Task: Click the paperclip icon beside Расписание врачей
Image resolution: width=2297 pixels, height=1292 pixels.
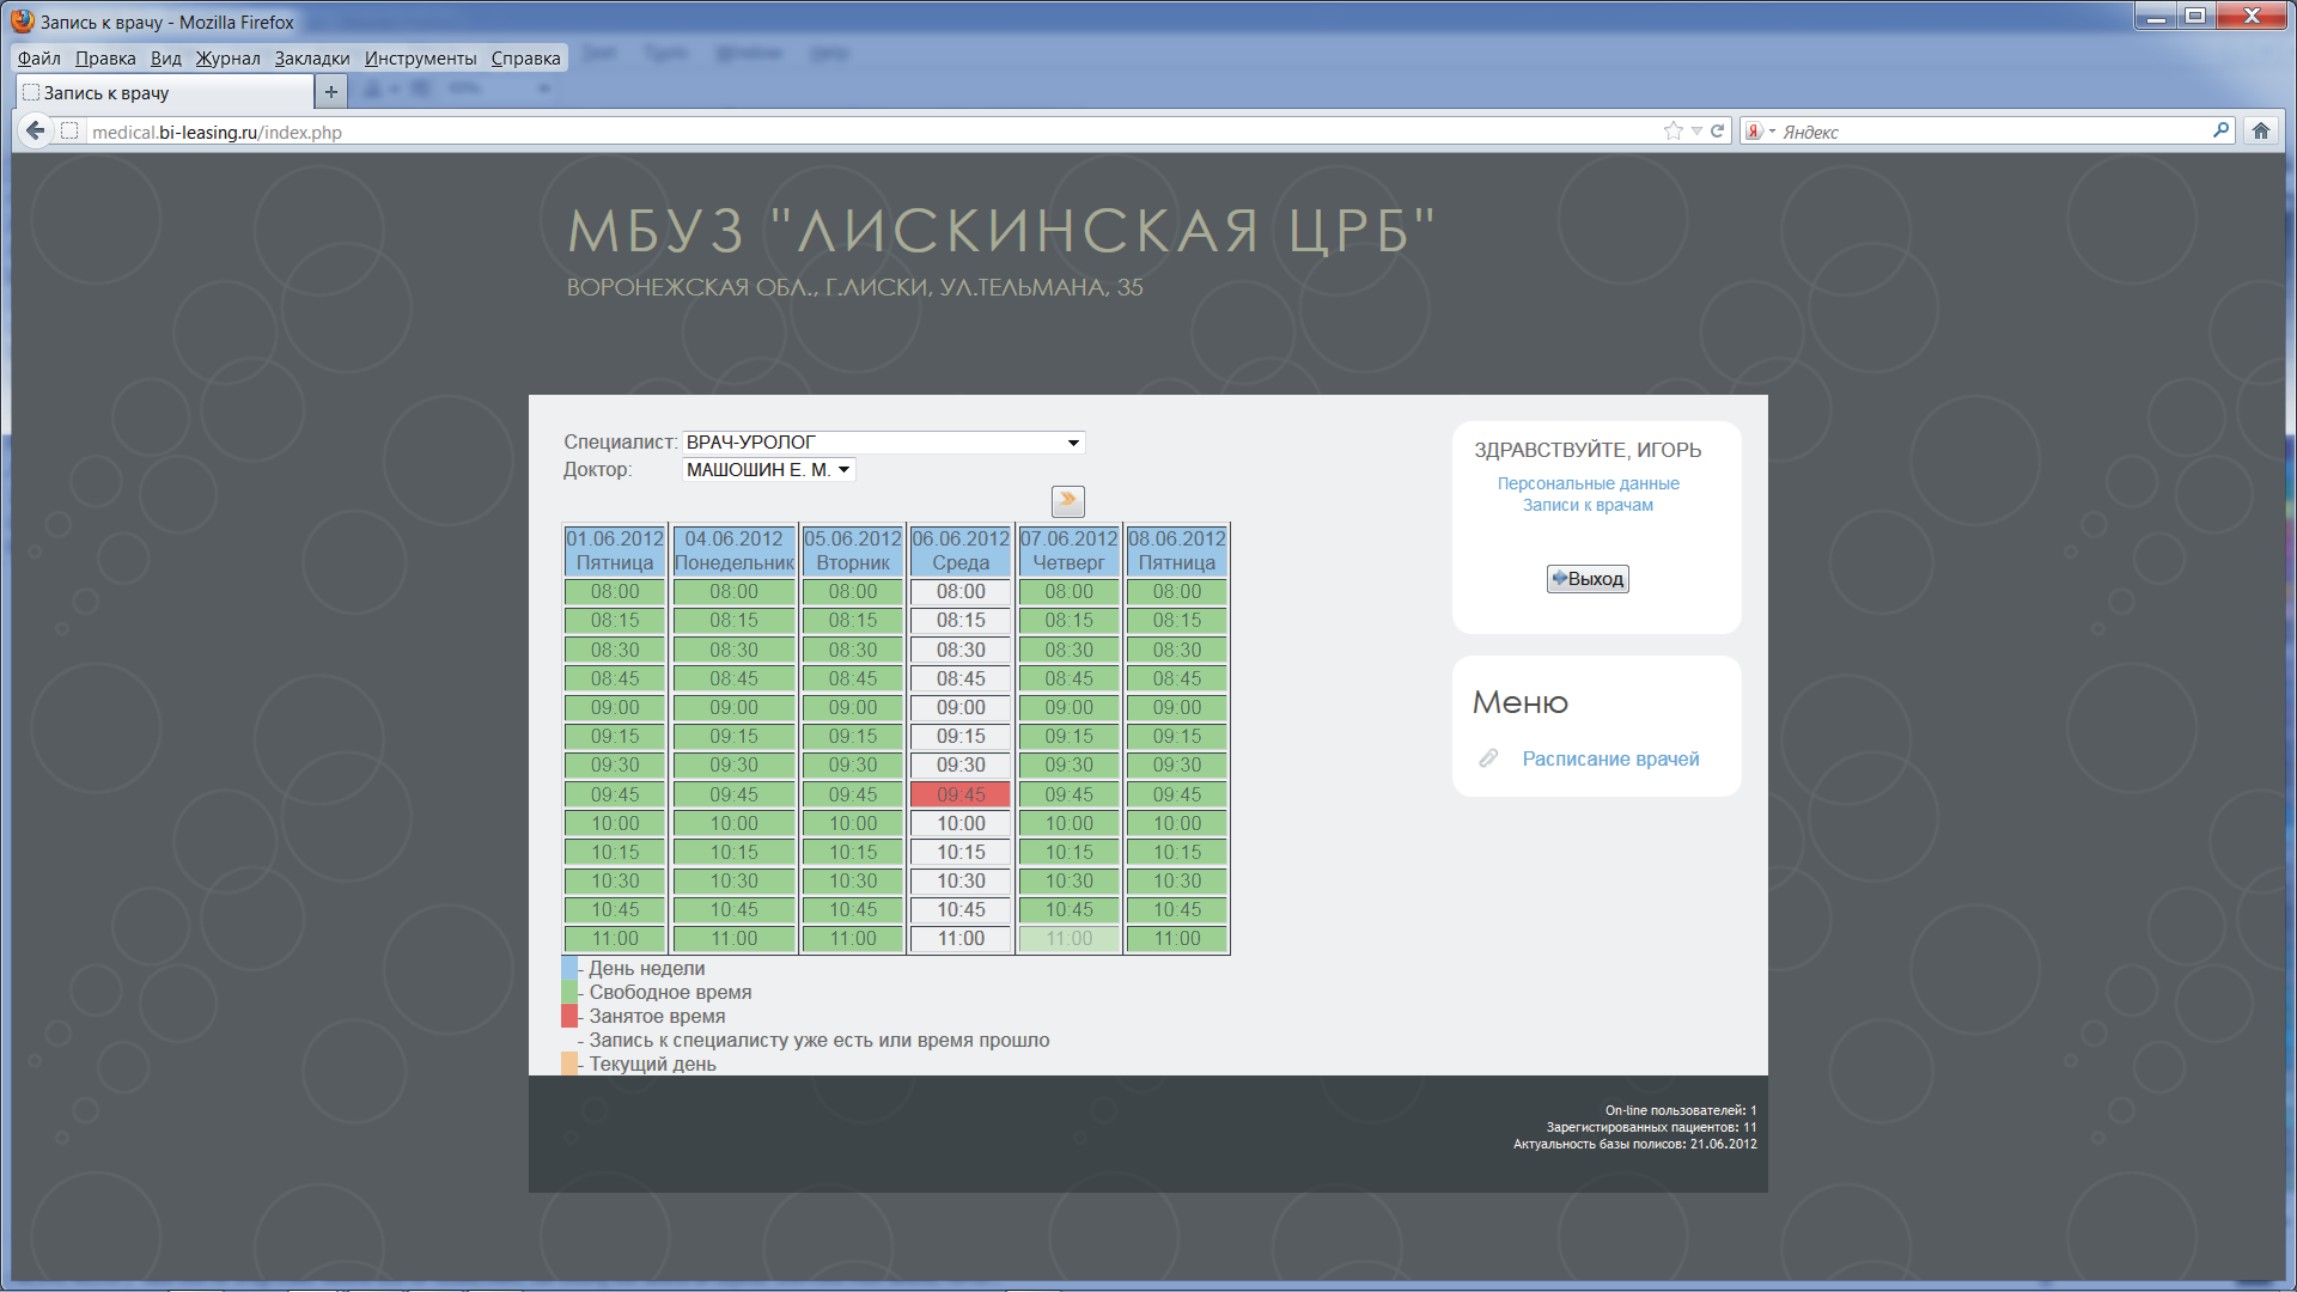Action: point(1488,758)
